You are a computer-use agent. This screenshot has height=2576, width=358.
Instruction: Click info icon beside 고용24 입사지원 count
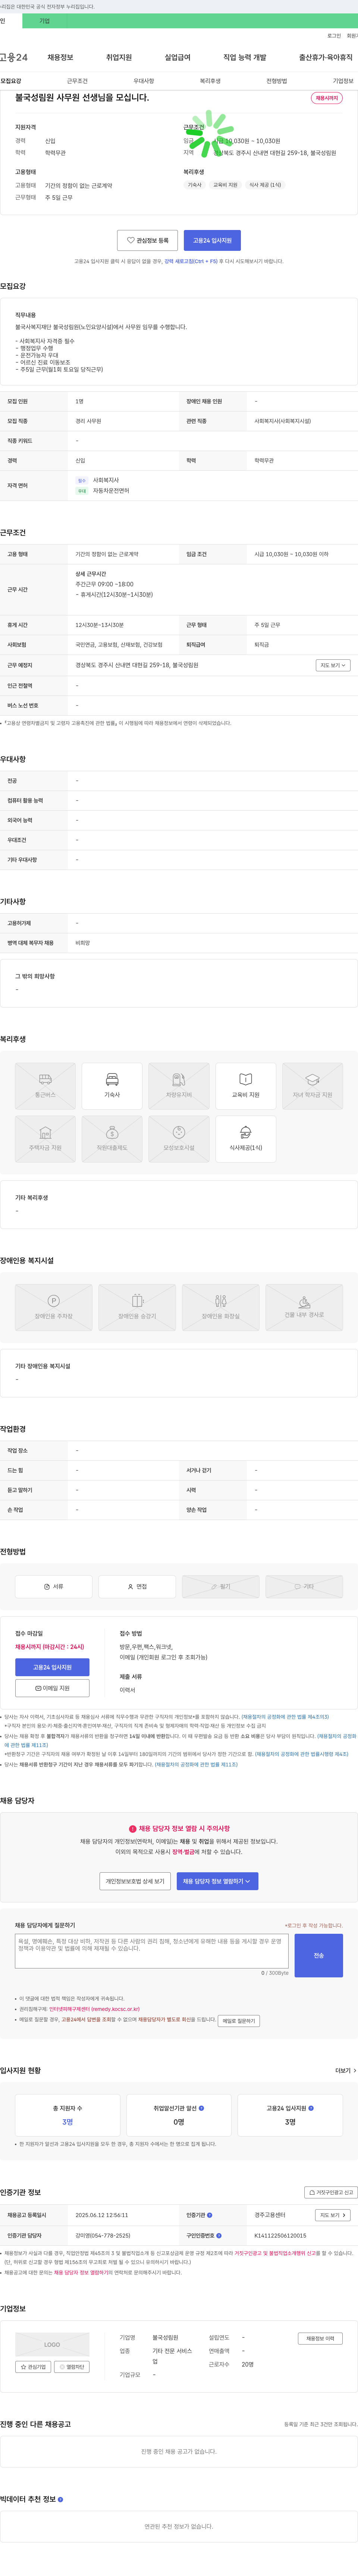(311, 2108)
